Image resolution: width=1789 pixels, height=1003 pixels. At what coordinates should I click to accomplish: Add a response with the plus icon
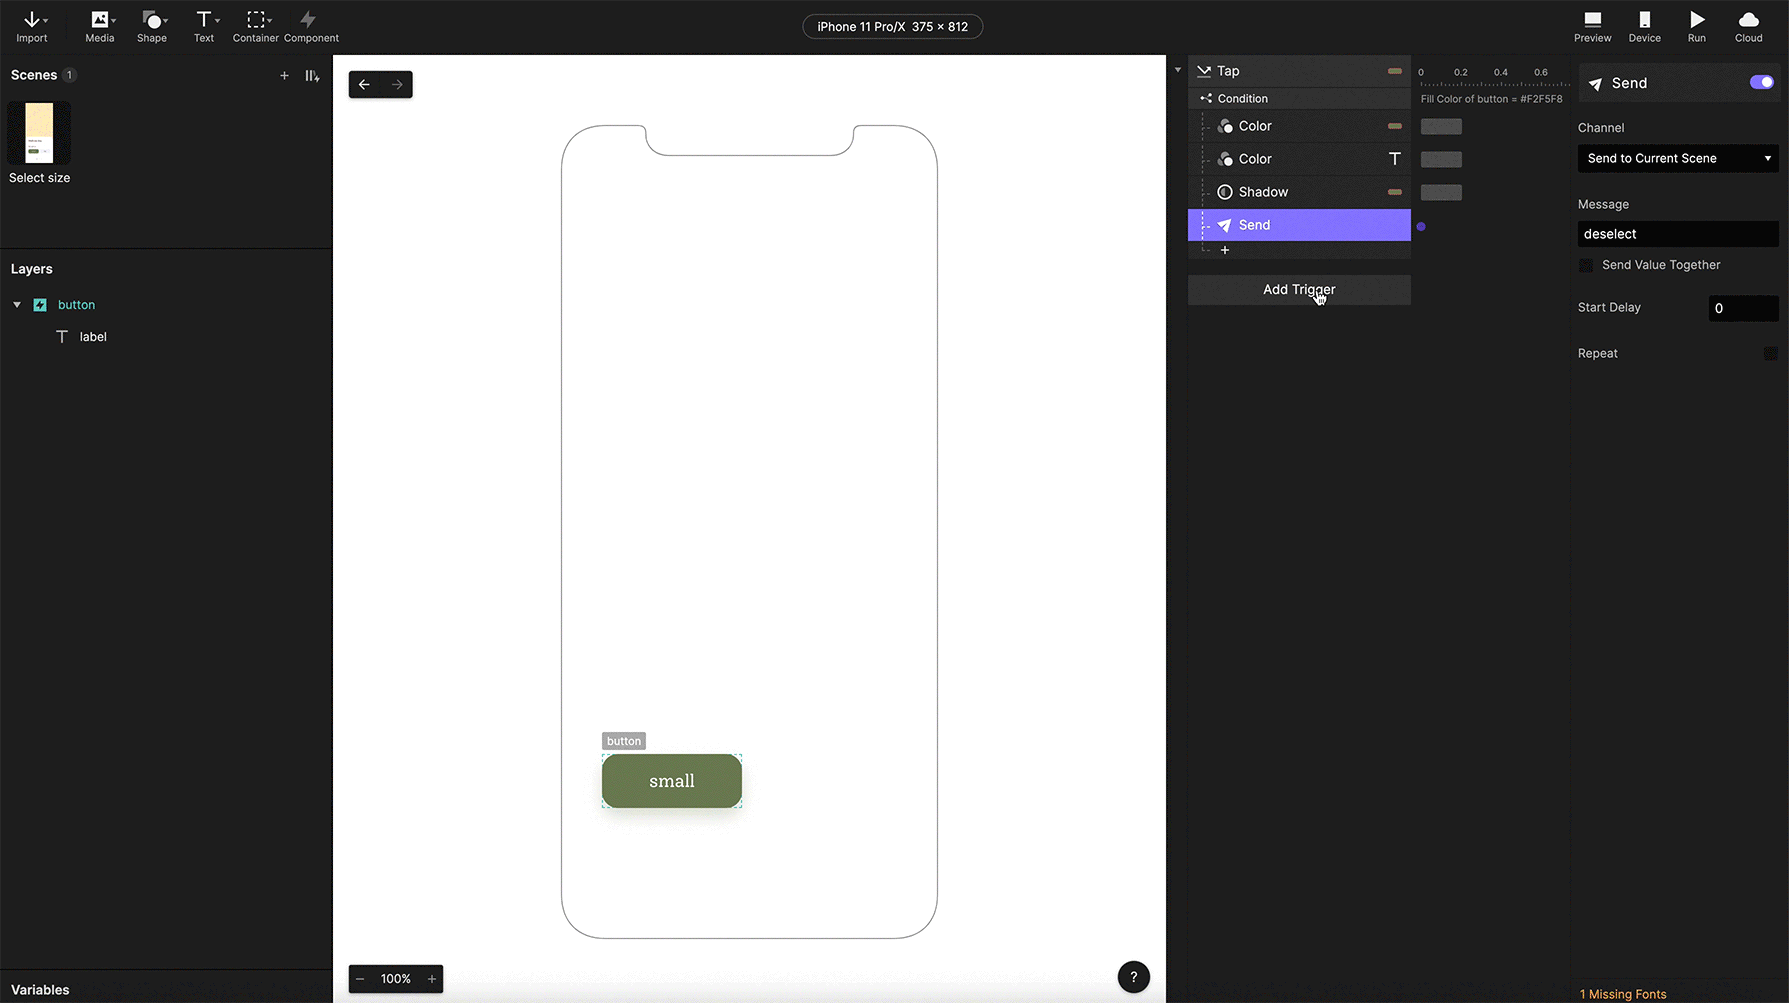pos(1225,250)
